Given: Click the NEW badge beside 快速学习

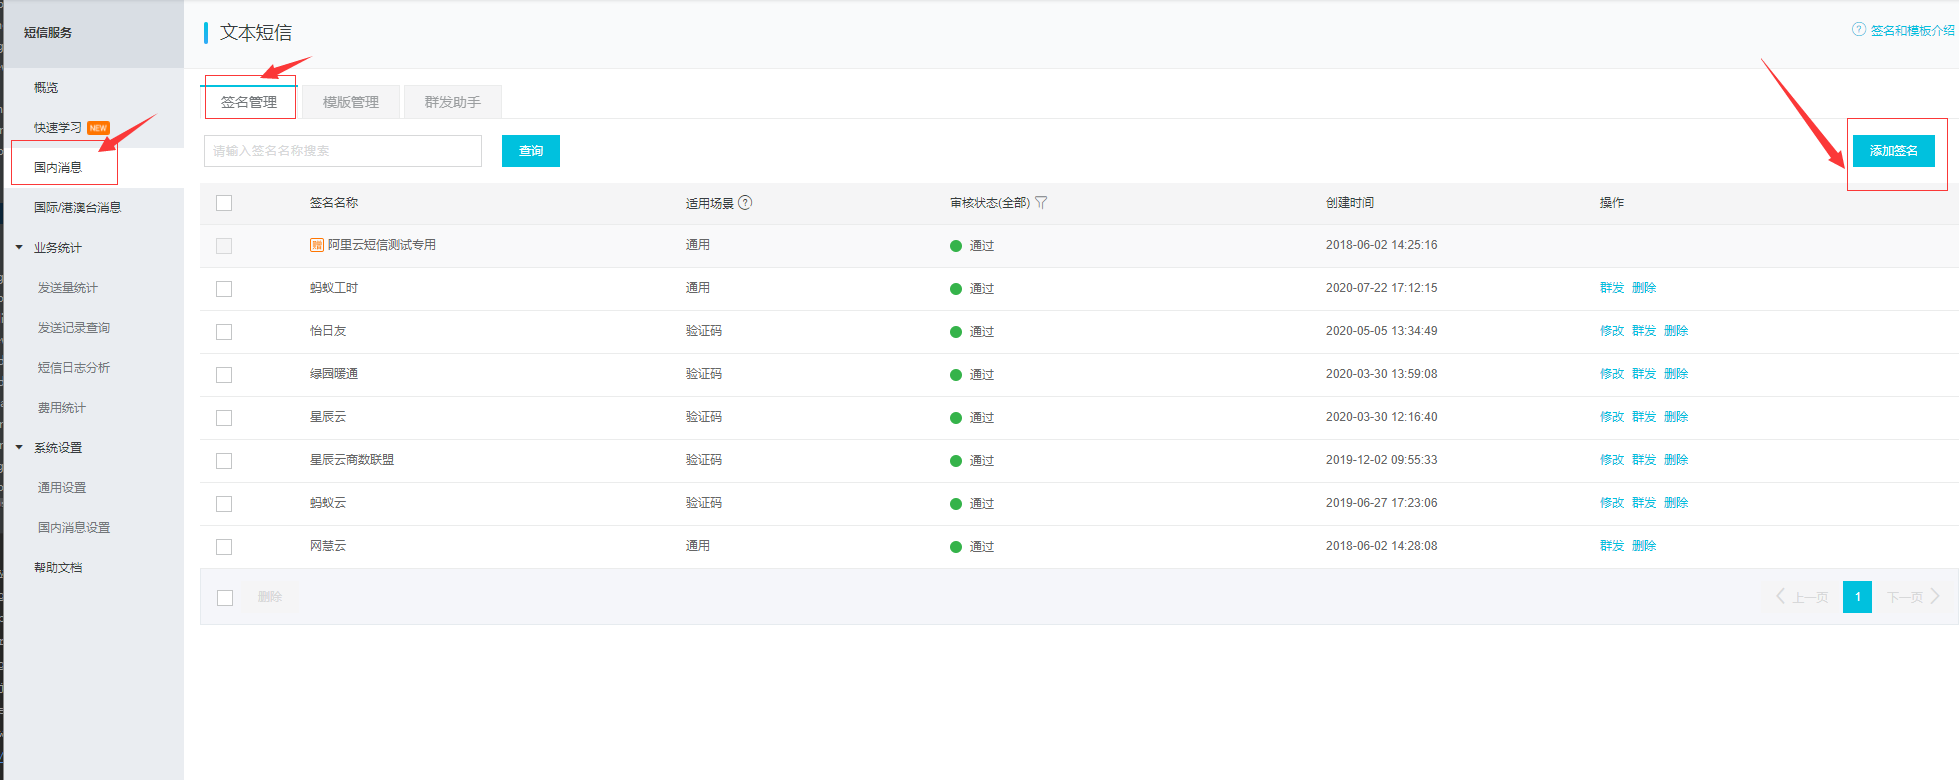Looking at the screenshot, I should 98,128.
